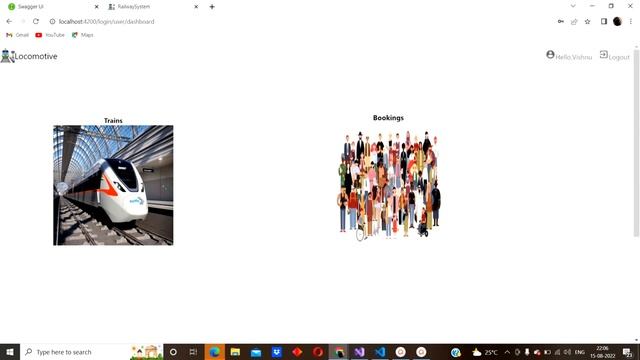Click the Logout text link
The height and width of the screenshot is (360, 640).
tap(619, 58)
